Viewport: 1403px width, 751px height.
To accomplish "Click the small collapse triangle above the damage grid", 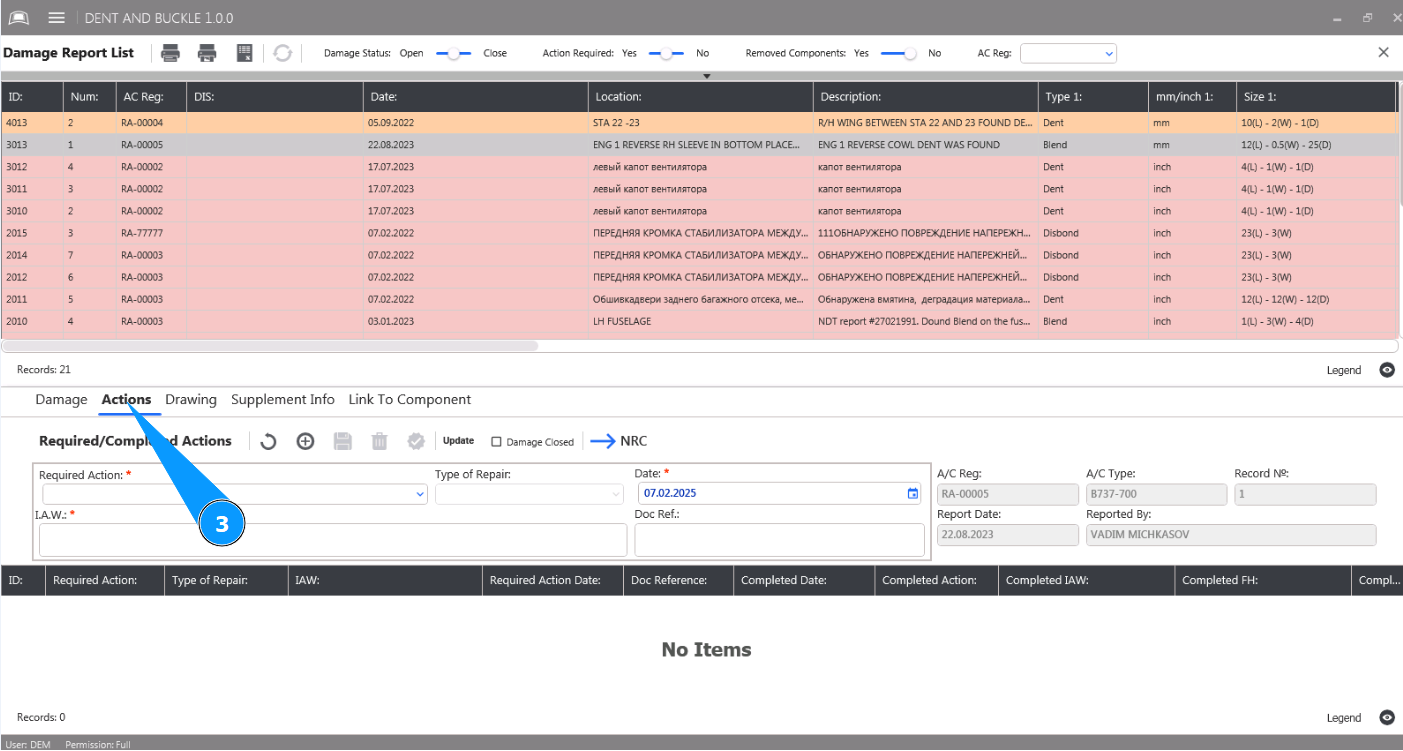I will [706, 76].
